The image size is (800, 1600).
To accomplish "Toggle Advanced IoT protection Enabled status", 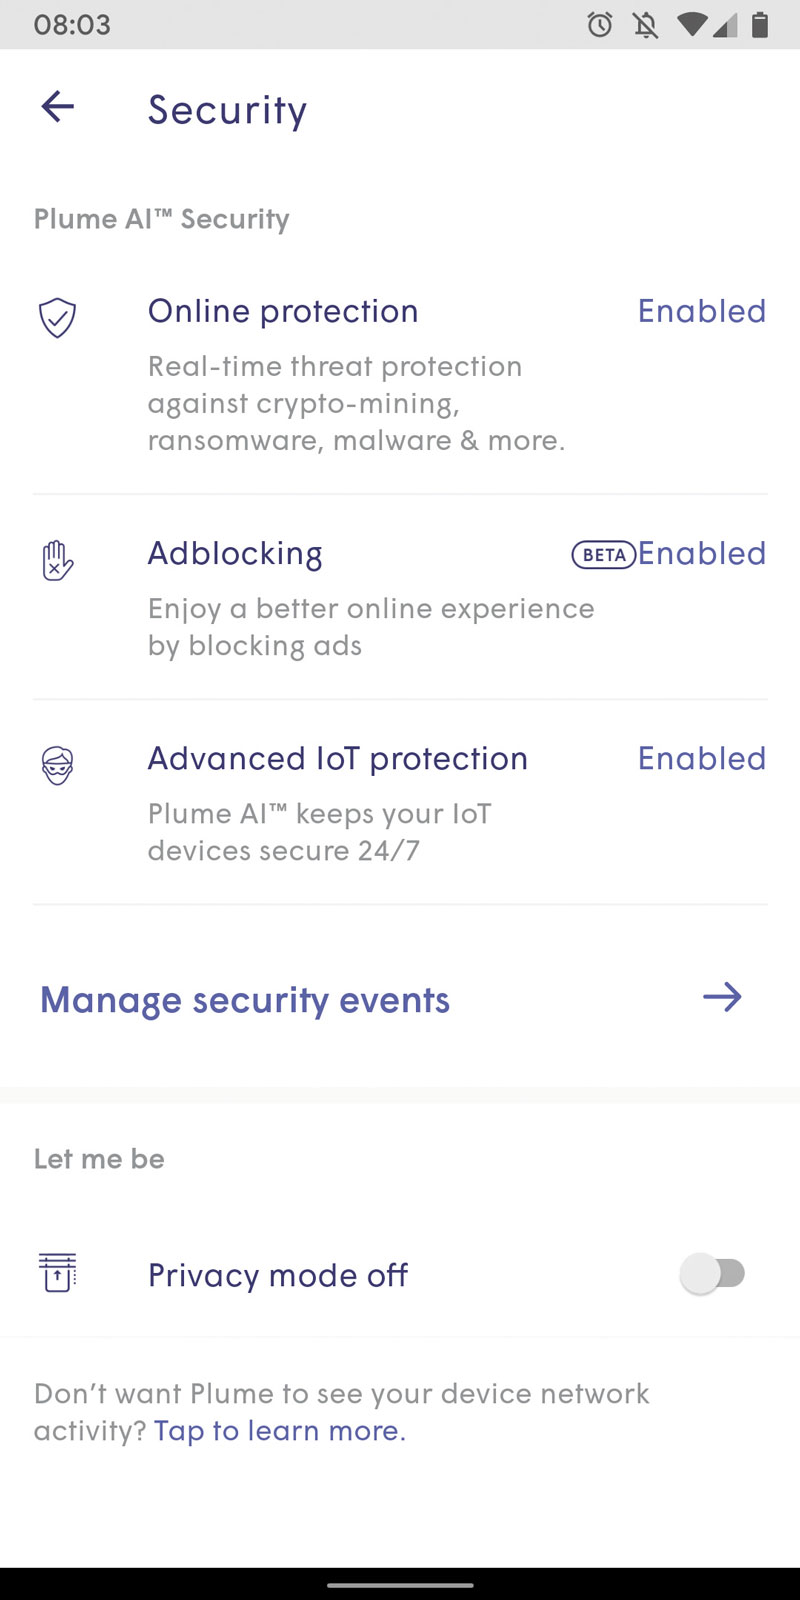I will click(702, 758).
